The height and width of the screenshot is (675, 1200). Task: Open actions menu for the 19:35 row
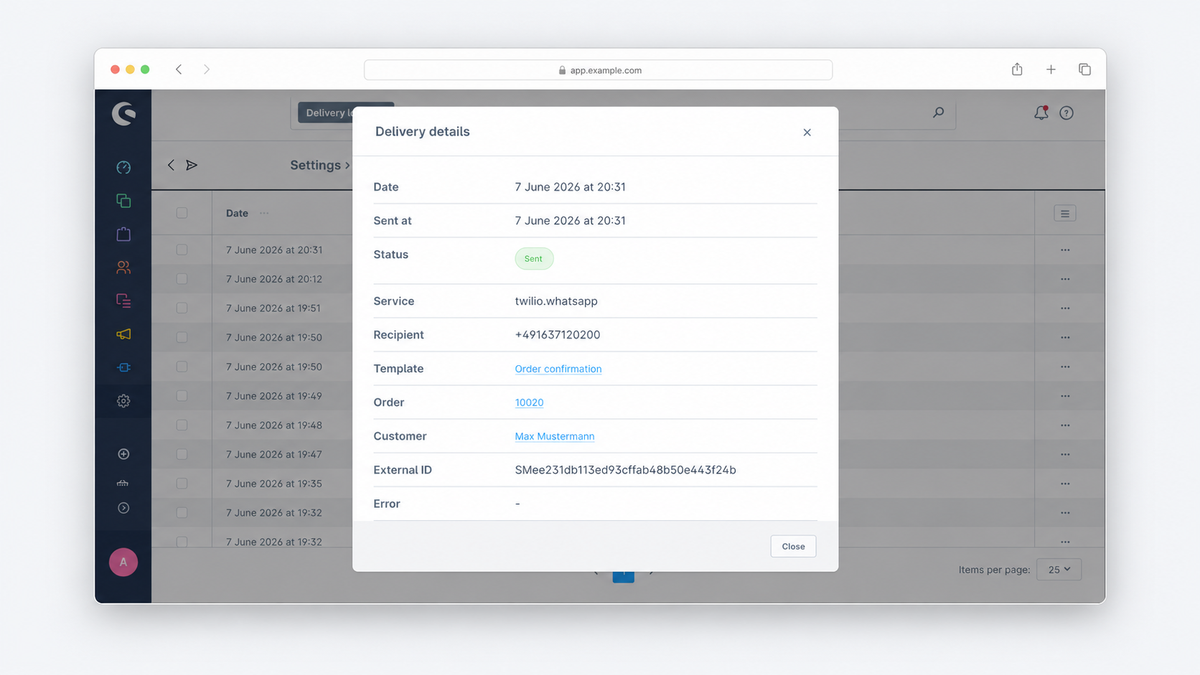pos(1065,483)
